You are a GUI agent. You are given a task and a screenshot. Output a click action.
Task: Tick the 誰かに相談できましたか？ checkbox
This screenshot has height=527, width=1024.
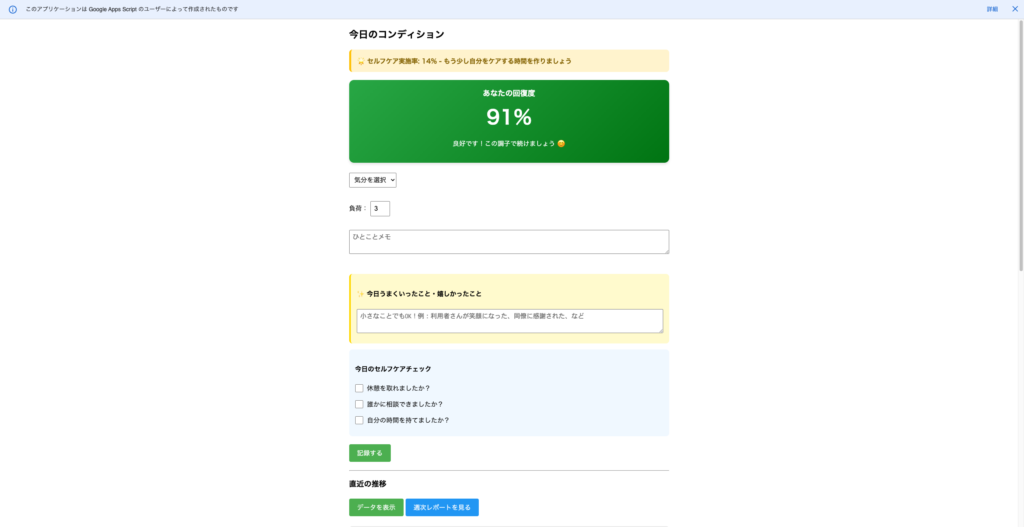coord(359,404)
